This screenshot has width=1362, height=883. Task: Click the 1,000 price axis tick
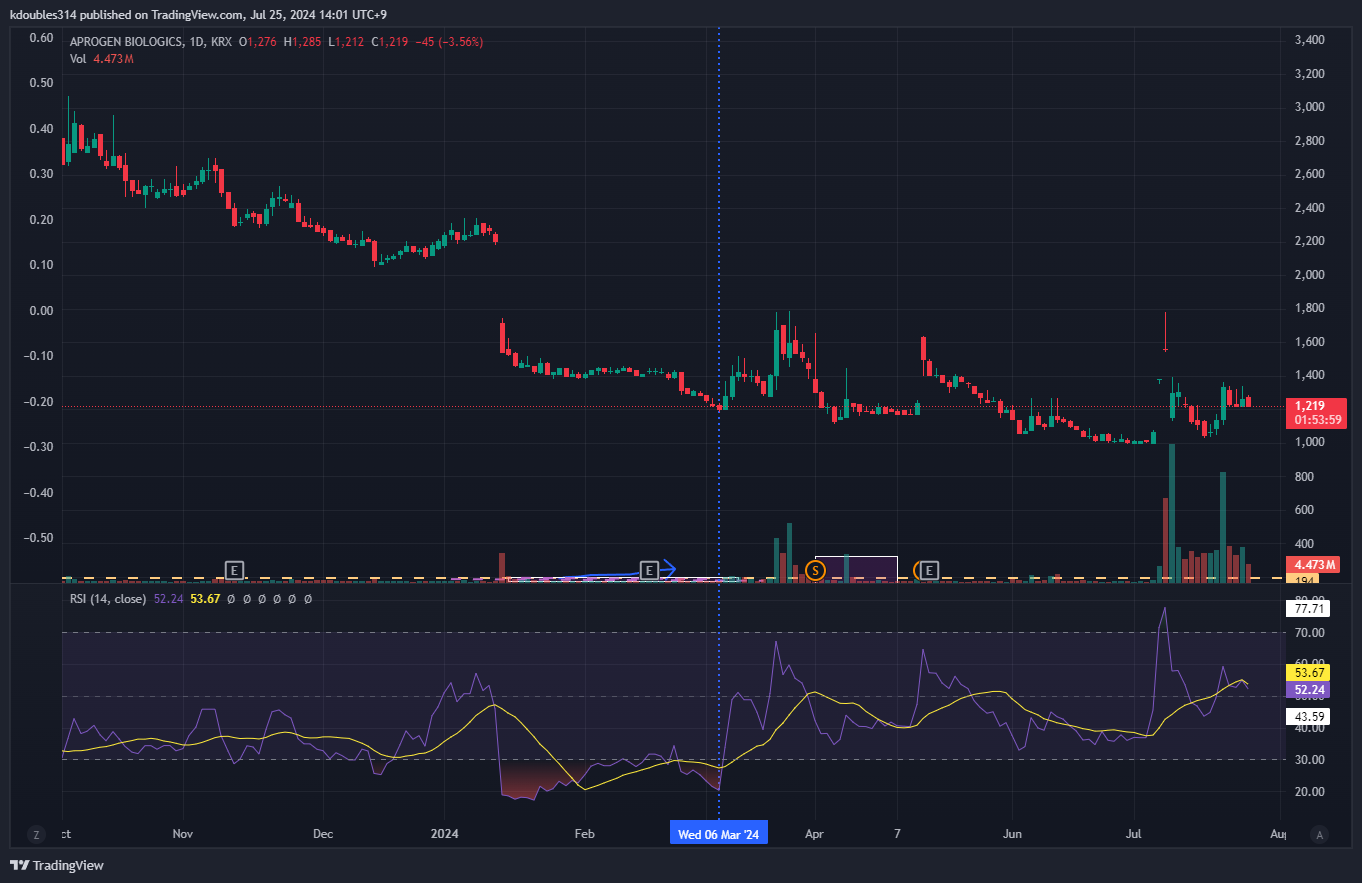[x=1310, y=442]
